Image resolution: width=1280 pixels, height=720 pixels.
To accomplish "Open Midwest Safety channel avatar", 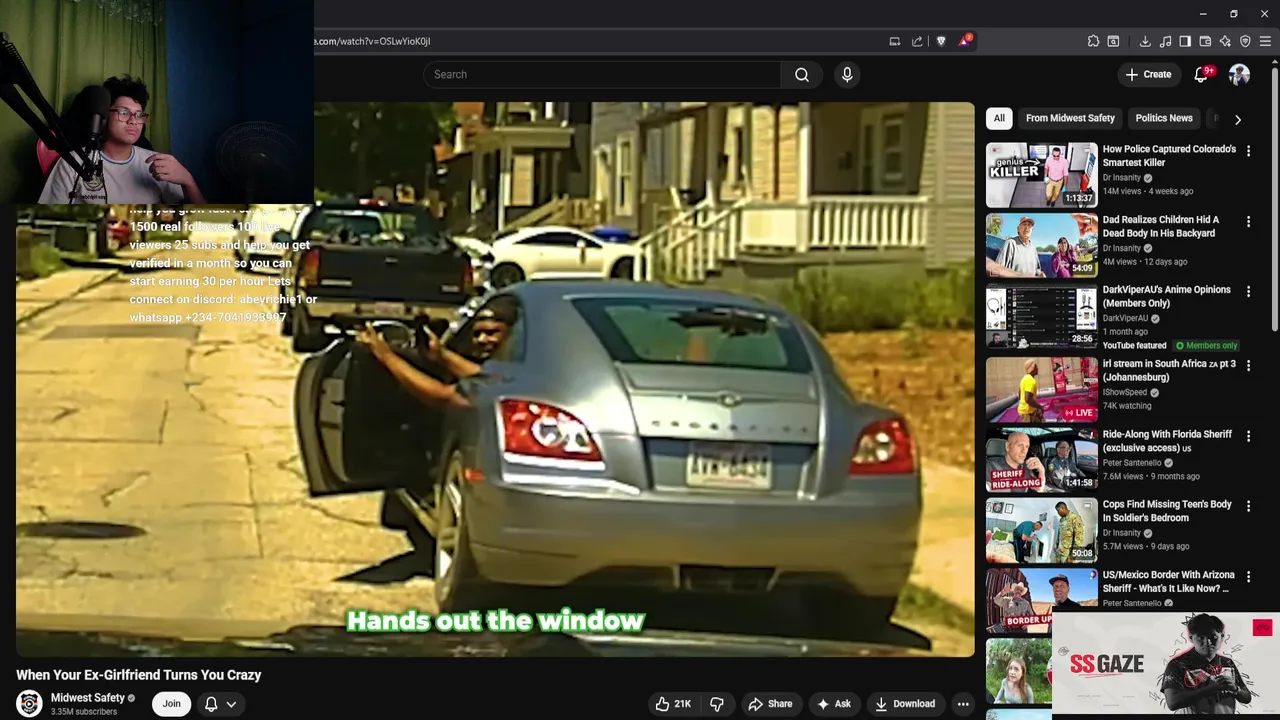I will [x=29, y=704].
